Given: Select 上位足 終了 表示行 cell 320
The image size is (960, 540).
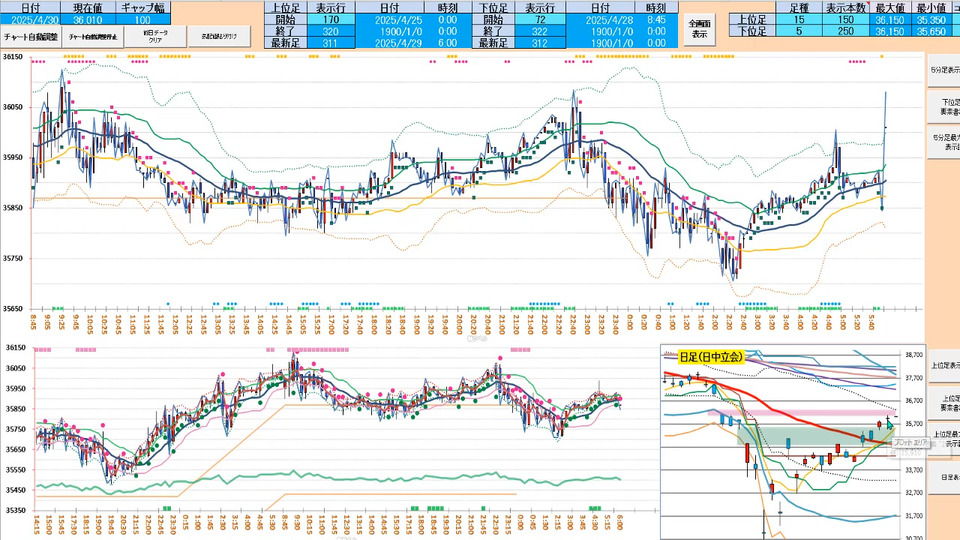Looking at the screenshot, I should click(x=331, y=31).
